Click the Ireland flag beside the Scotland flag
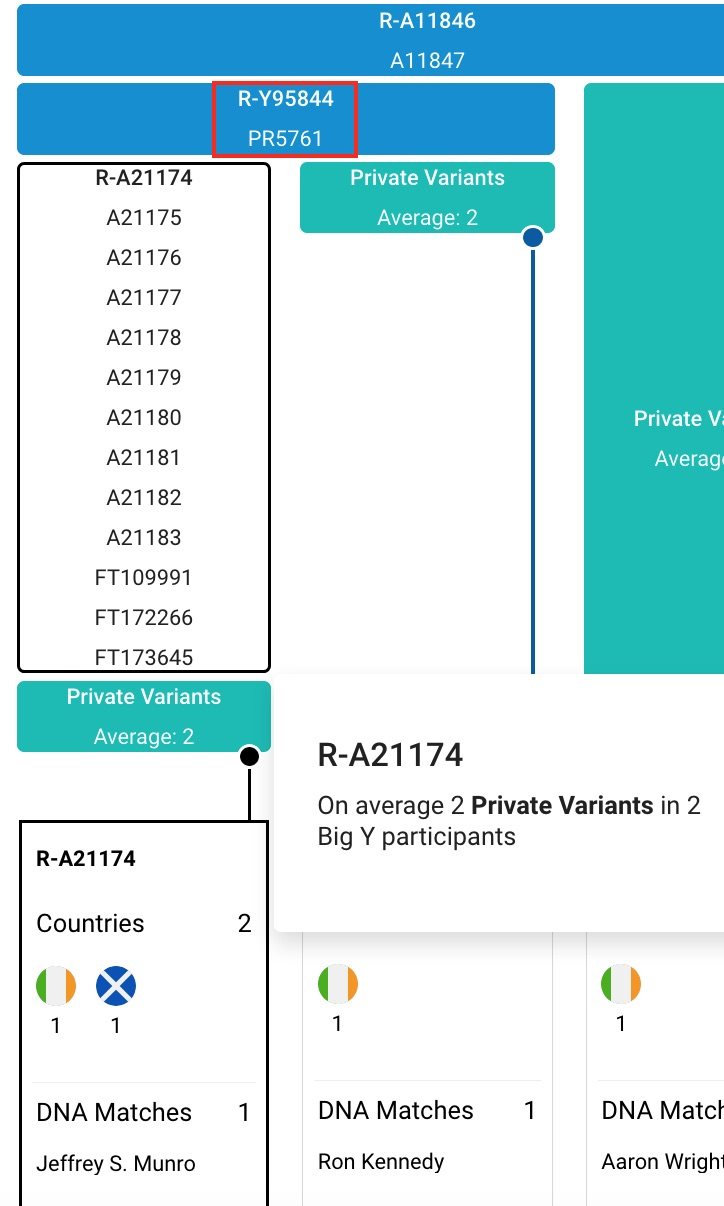 coord(56,987)
